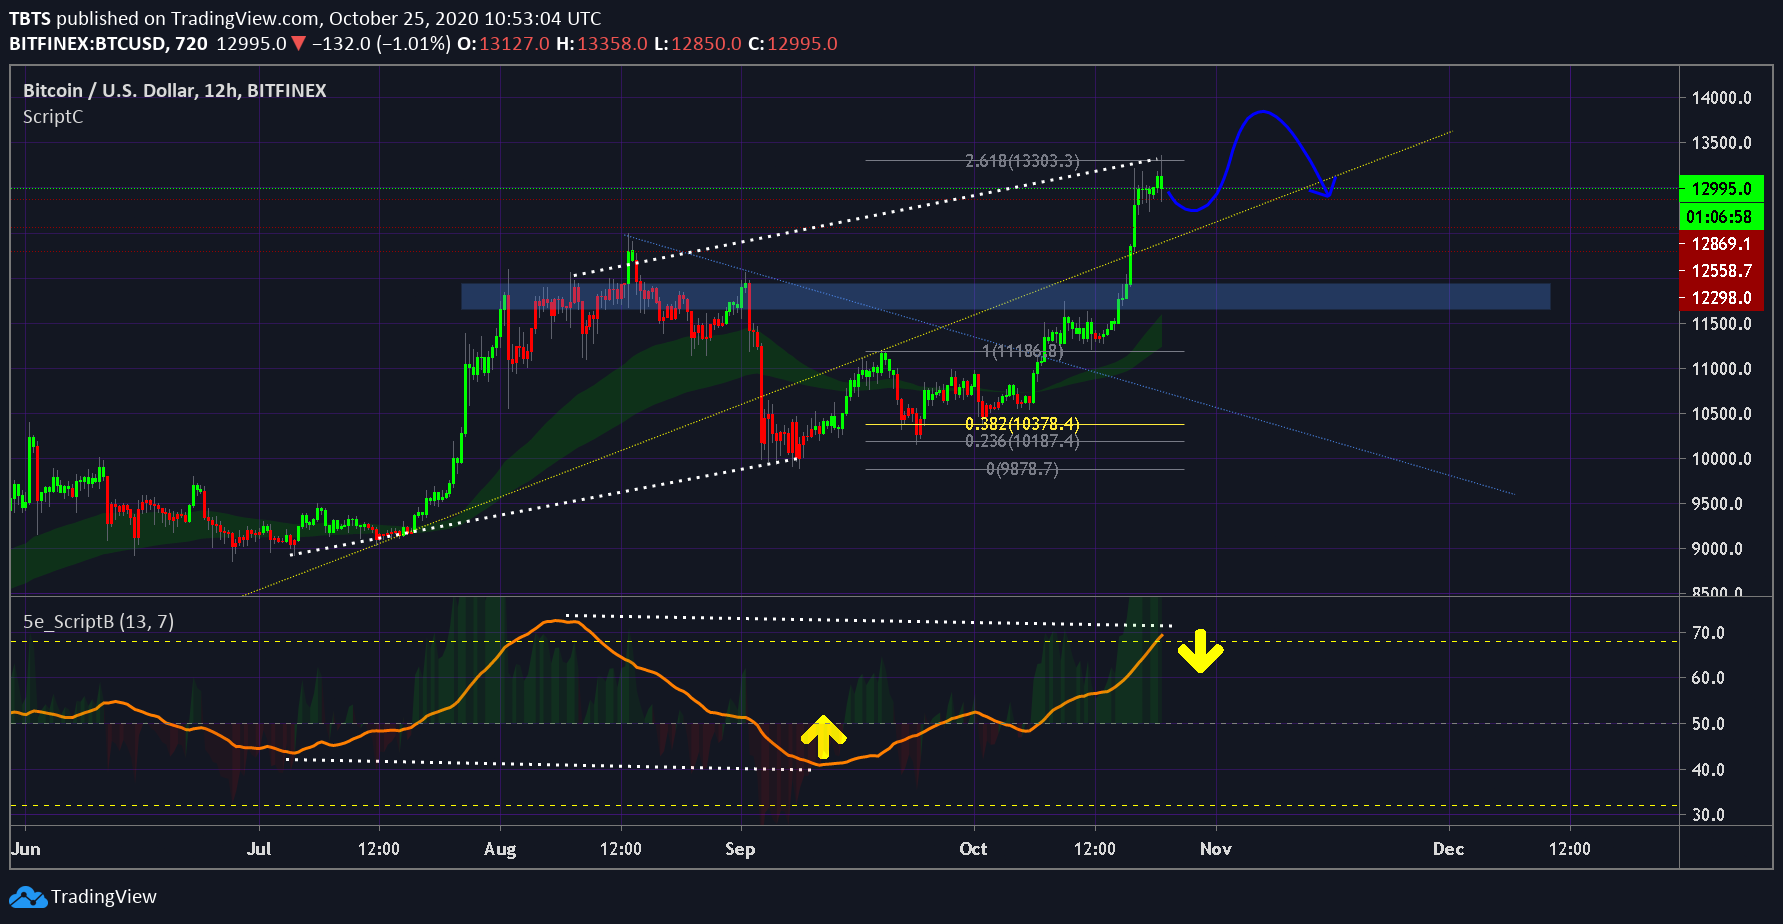Click the Dec label on time axis
Viewport: 1783px width, 924px height.
coord(1448,849)
